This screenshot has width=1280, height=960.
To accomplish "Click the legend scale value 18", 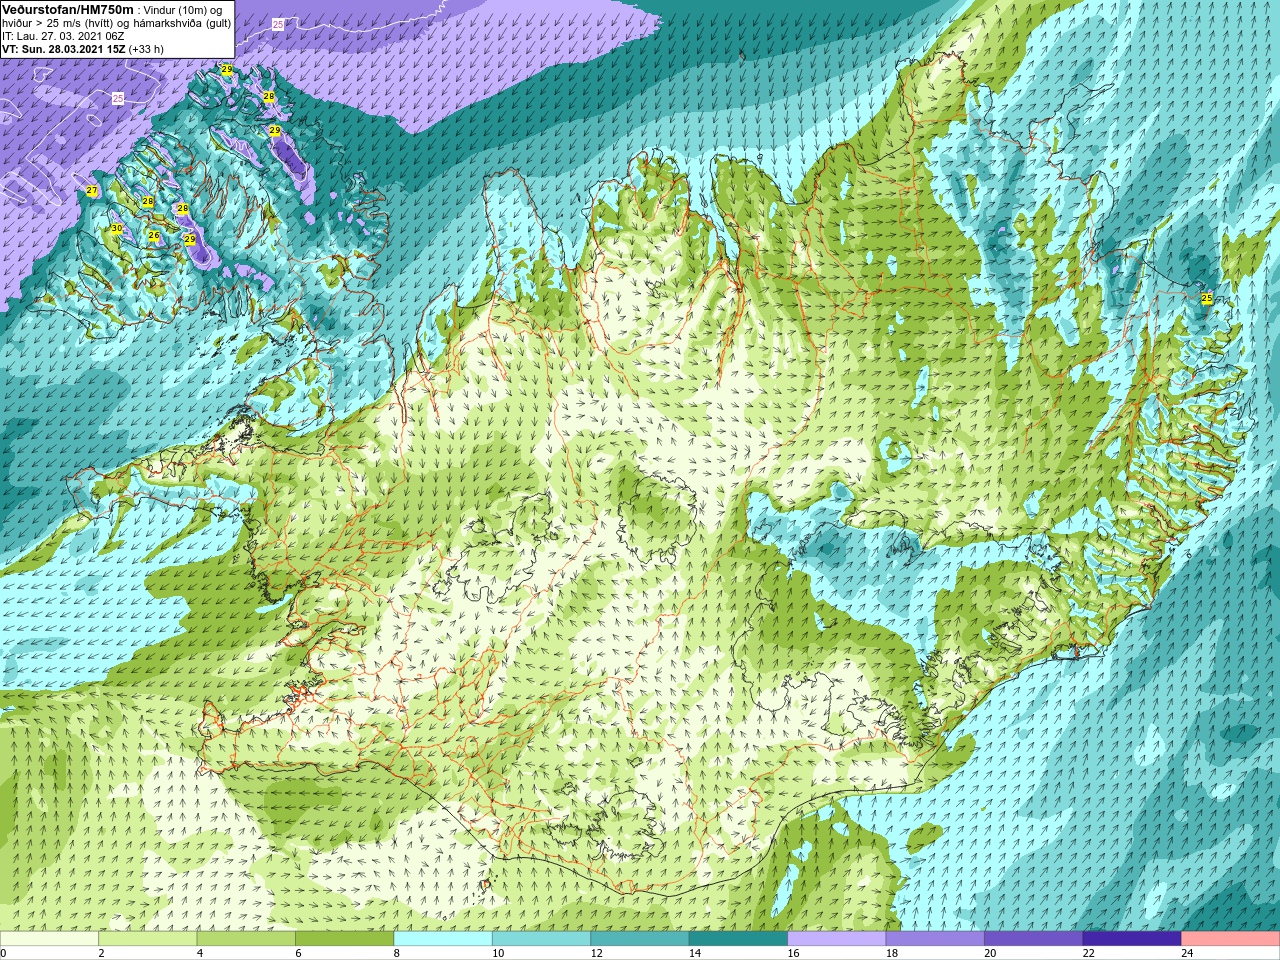I will (892, 953).
